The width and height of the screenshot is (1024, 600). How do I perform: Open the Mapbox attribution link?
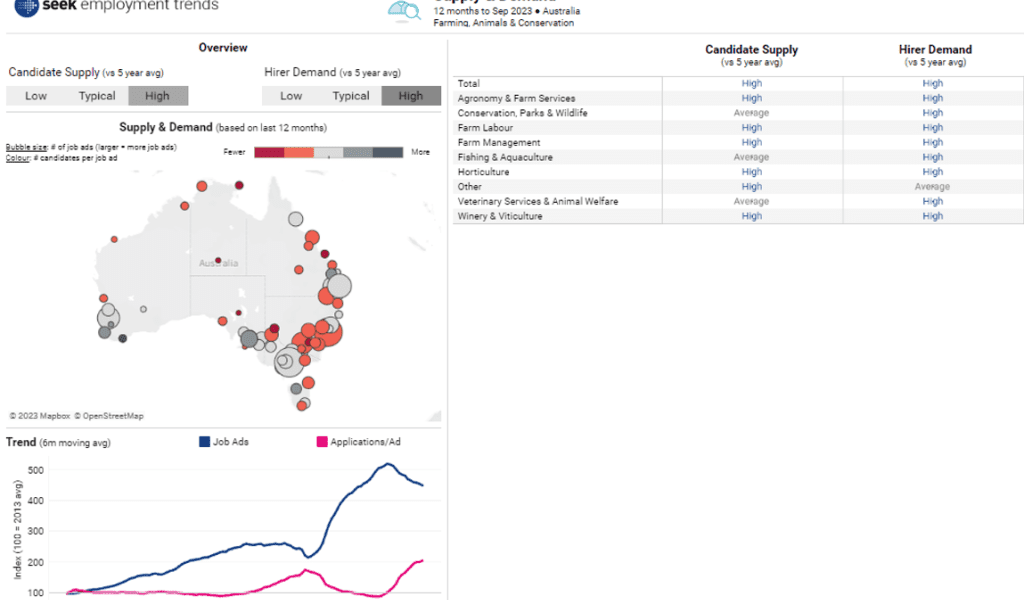[x=40, y=416]
